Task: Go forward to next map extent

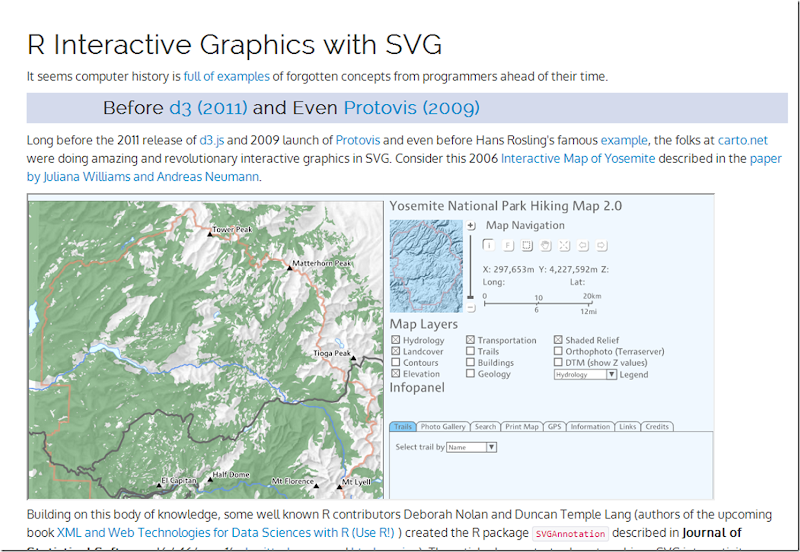Action: pos(602,245)
